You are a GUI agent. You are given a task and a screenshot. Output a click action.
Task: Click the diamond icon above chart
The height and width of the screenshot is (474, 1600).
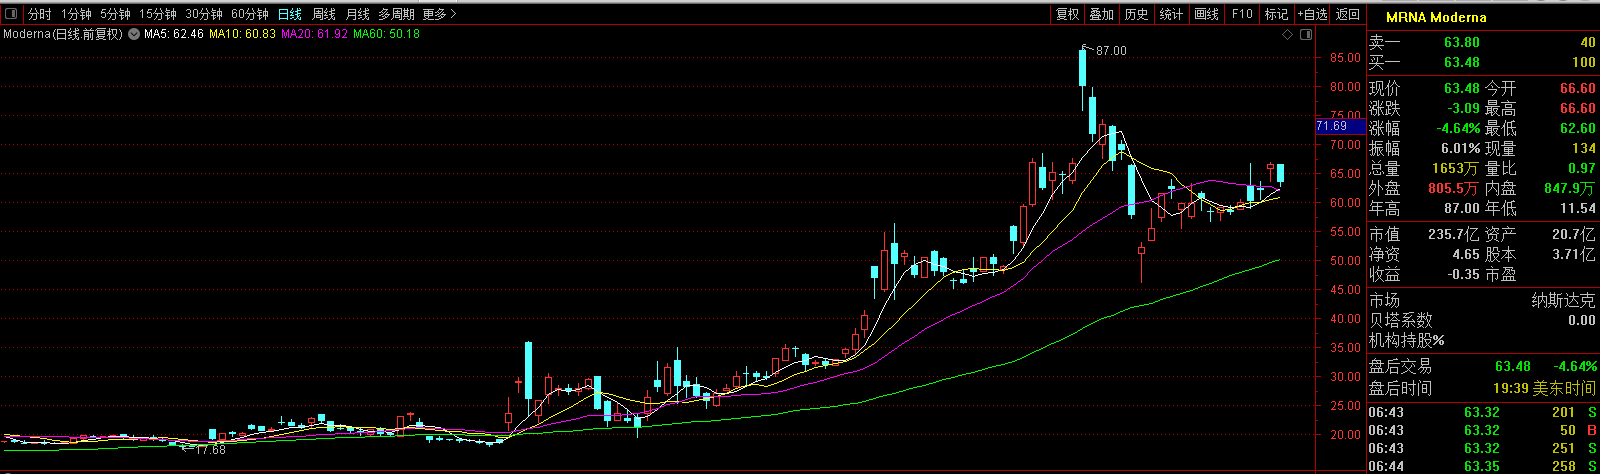(x=1288, y=34)
